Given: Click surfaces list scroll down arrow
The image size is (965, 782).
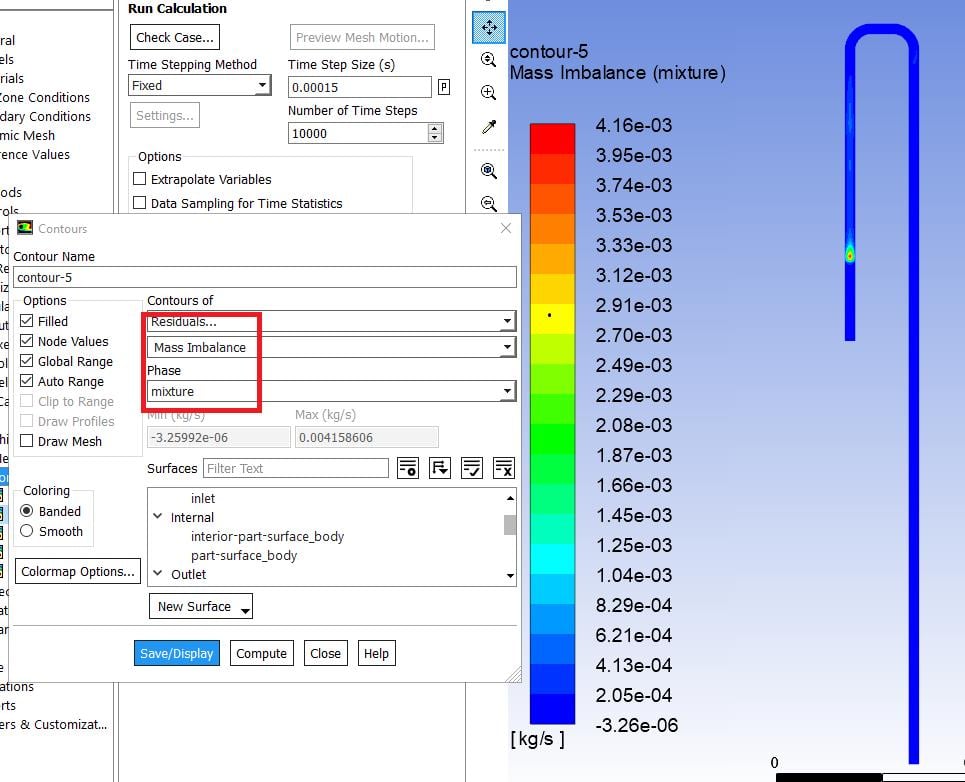Looking at the screenshot, I should [510, 576].
